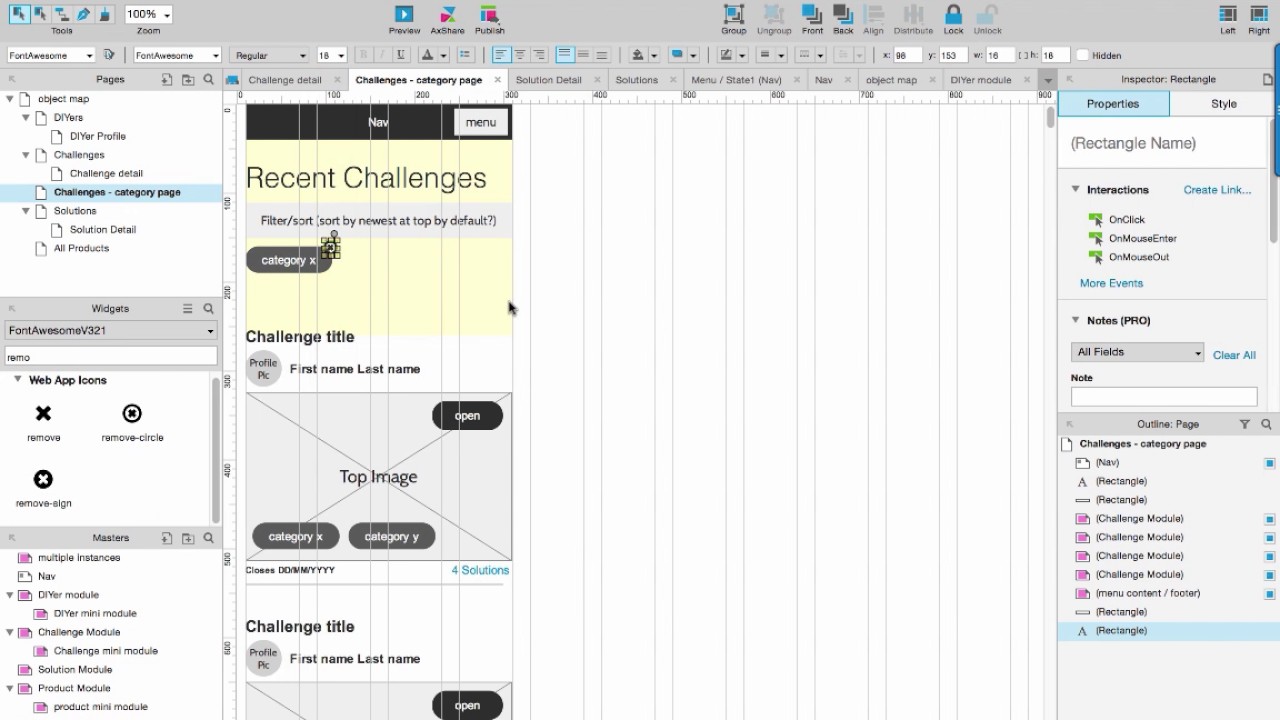Click the Outline filter funnel icon

click(1245, 424)
